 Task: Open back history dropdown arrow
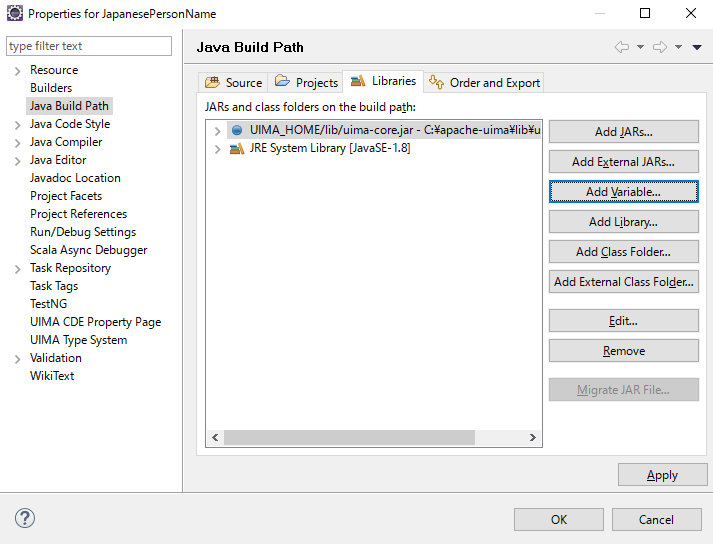(640, 47)
